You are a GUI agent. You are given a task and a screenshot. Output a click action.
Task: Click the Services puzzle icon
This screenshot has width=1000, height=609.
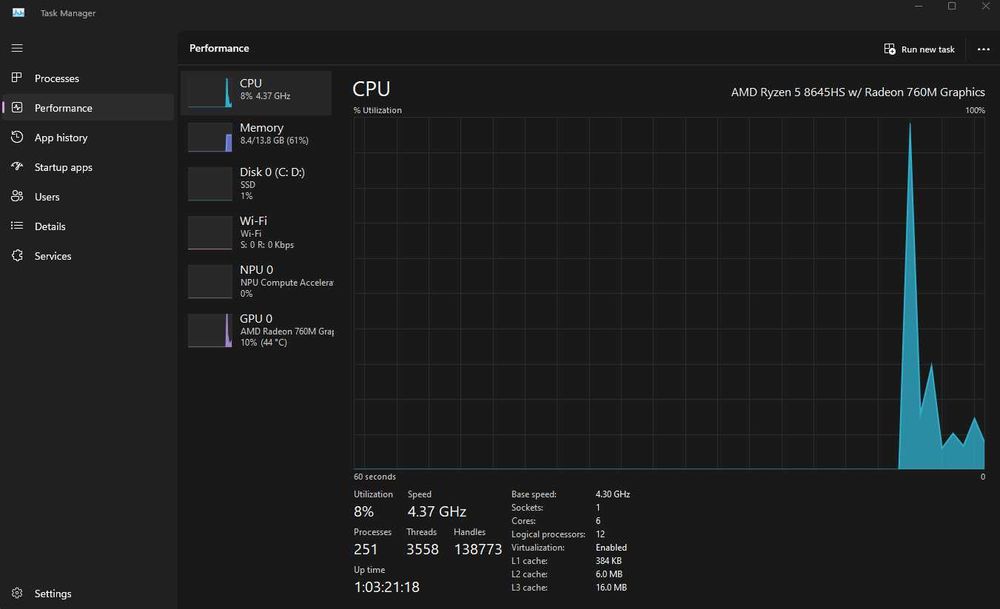tap(17, 256)
